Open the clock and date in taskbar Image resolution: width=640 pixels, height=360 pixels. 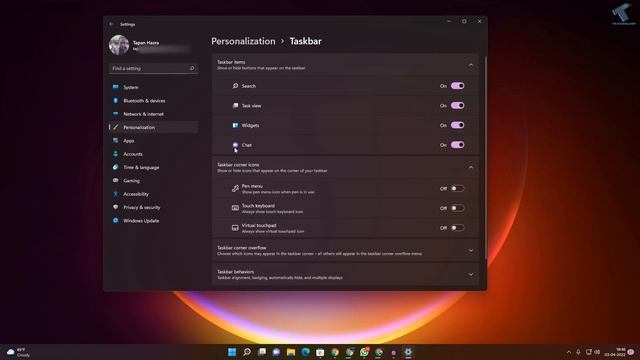click(615, 352)
